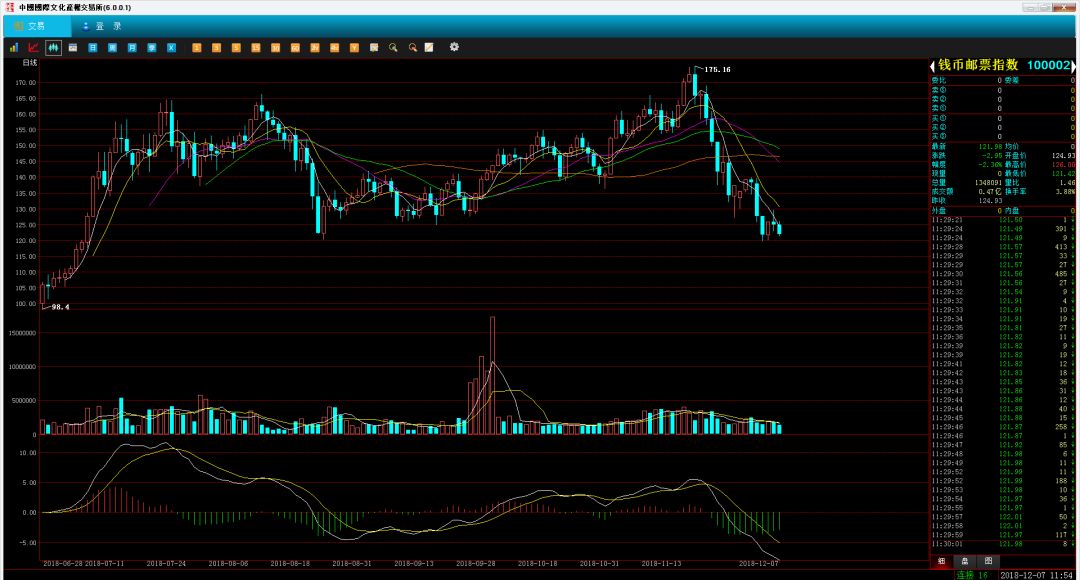1080x580 pixels.
Task: Select the 11:29:52 trade row with volume 188
Action: tap(1002, 481)
